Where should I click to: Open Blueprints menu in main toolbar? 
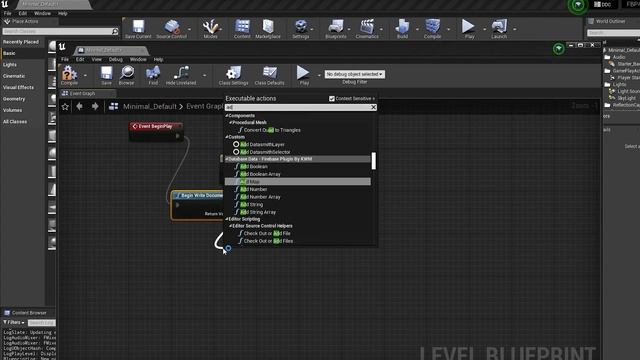336,29
